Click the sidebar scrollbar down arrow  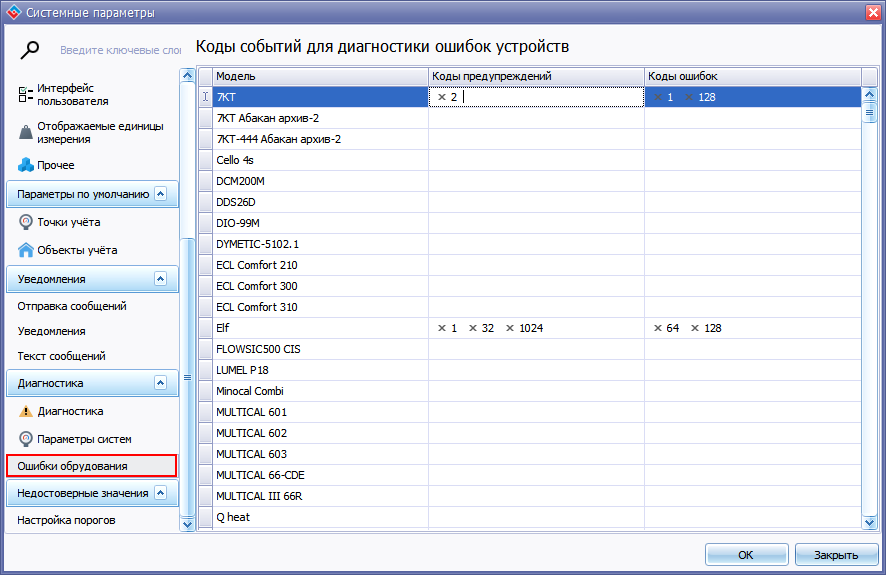[x=187, y=524]
